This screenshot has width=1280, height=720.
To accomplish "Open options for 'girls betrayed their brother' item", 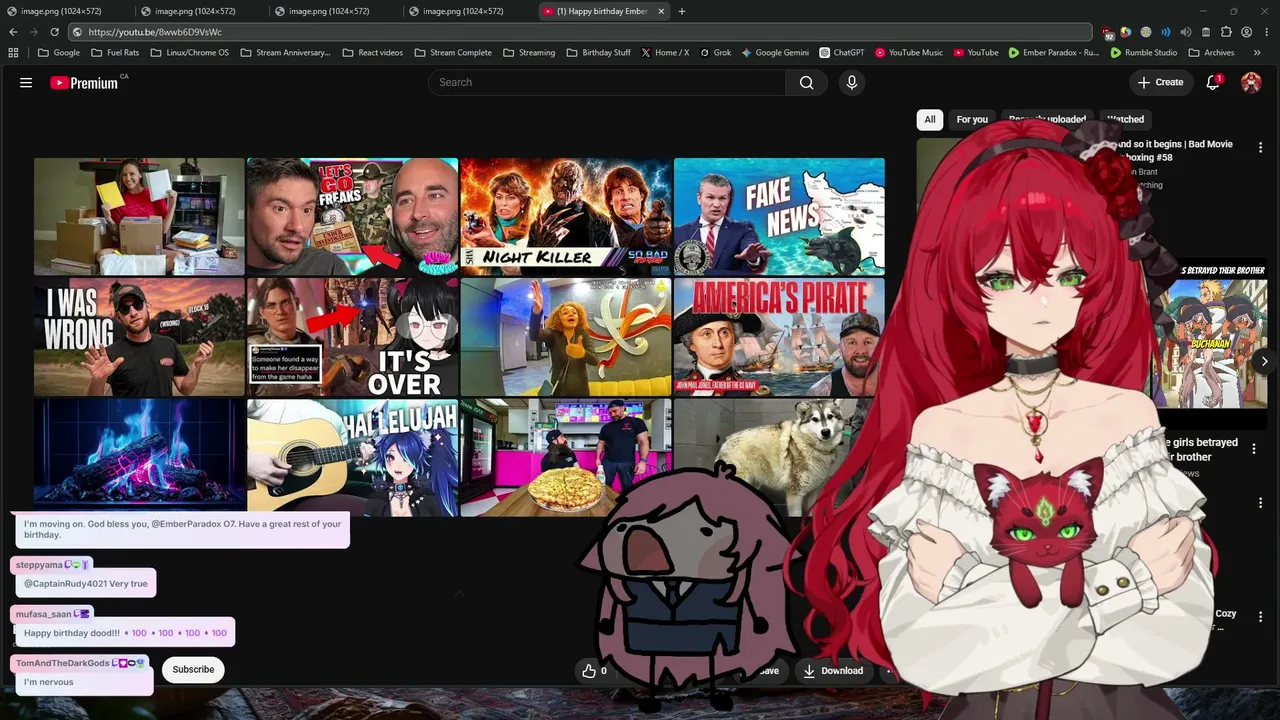I will (1253, 449).
